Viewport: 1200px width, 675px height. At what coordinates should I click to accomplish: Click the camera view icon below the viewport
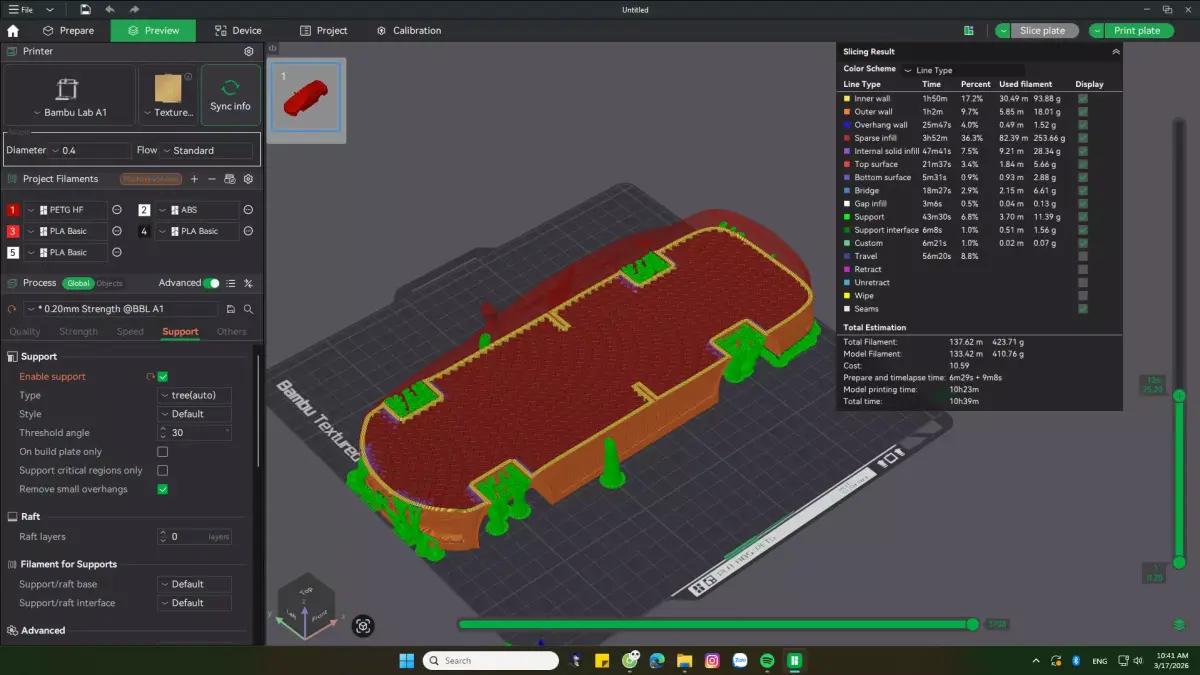click(x=363, y=626)
